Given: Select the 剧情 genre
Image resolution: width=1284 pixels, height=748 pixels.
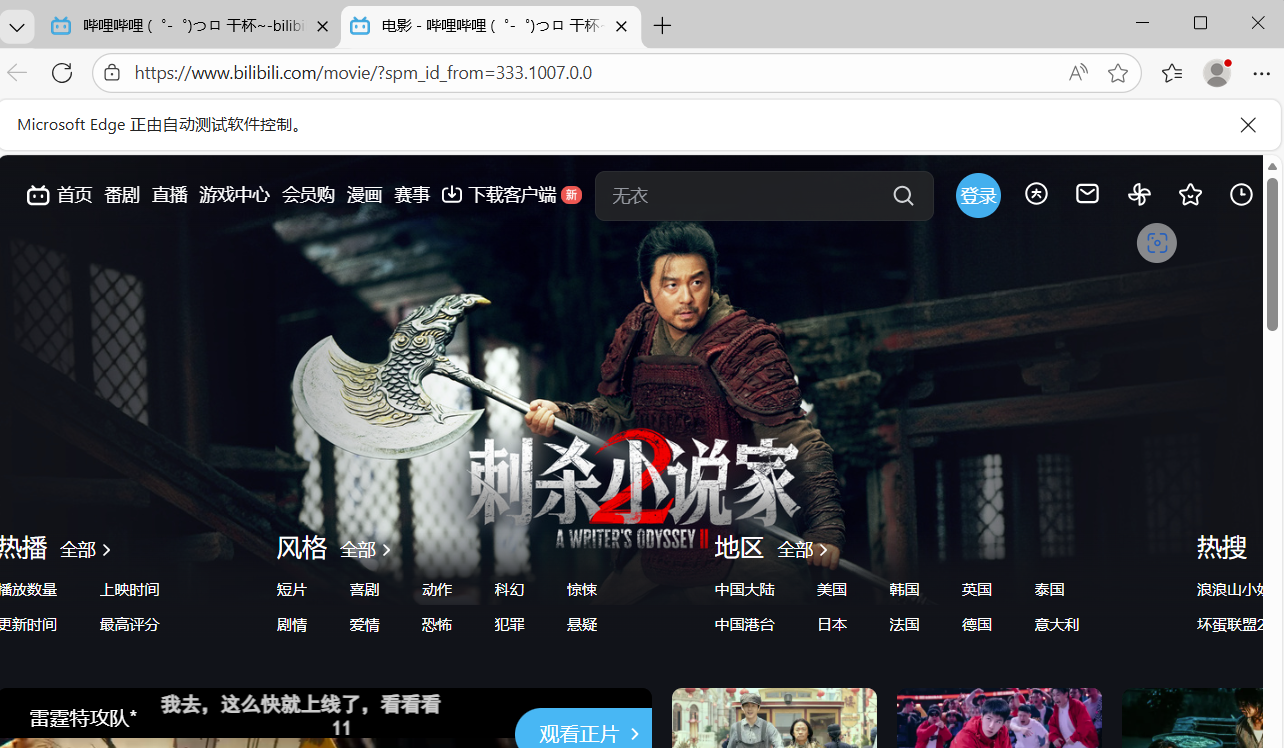Looking at the screenshot, I should (x=292, y=625).
